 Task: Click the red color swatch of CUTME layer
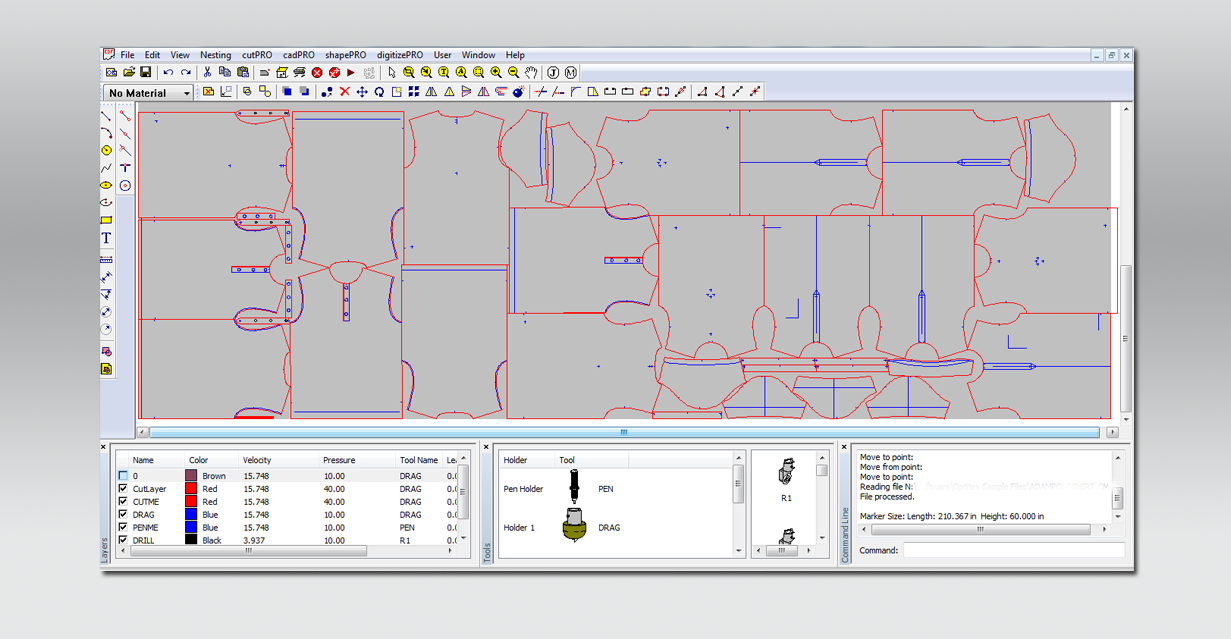(x=191, y=502)
